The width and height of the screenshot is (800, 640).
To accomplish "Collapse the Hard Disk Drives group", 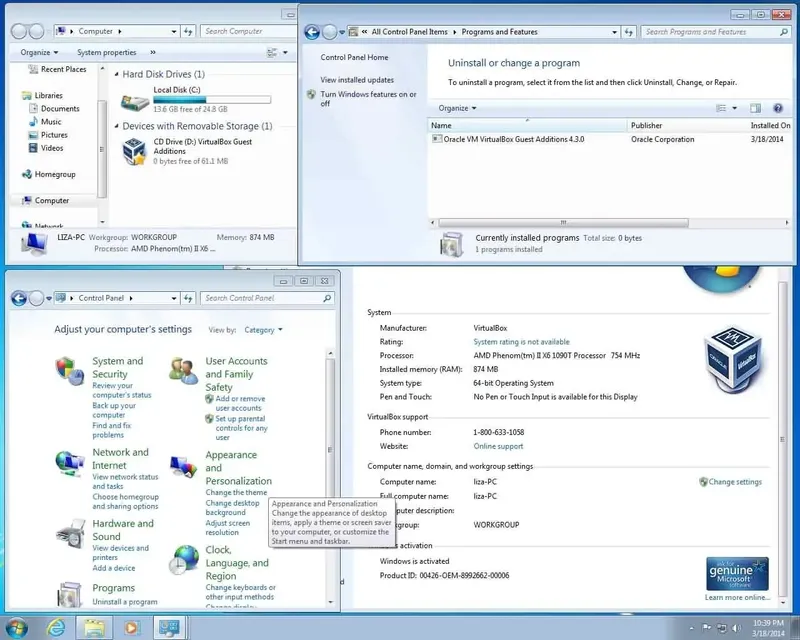I will click(x=117, y=74).
